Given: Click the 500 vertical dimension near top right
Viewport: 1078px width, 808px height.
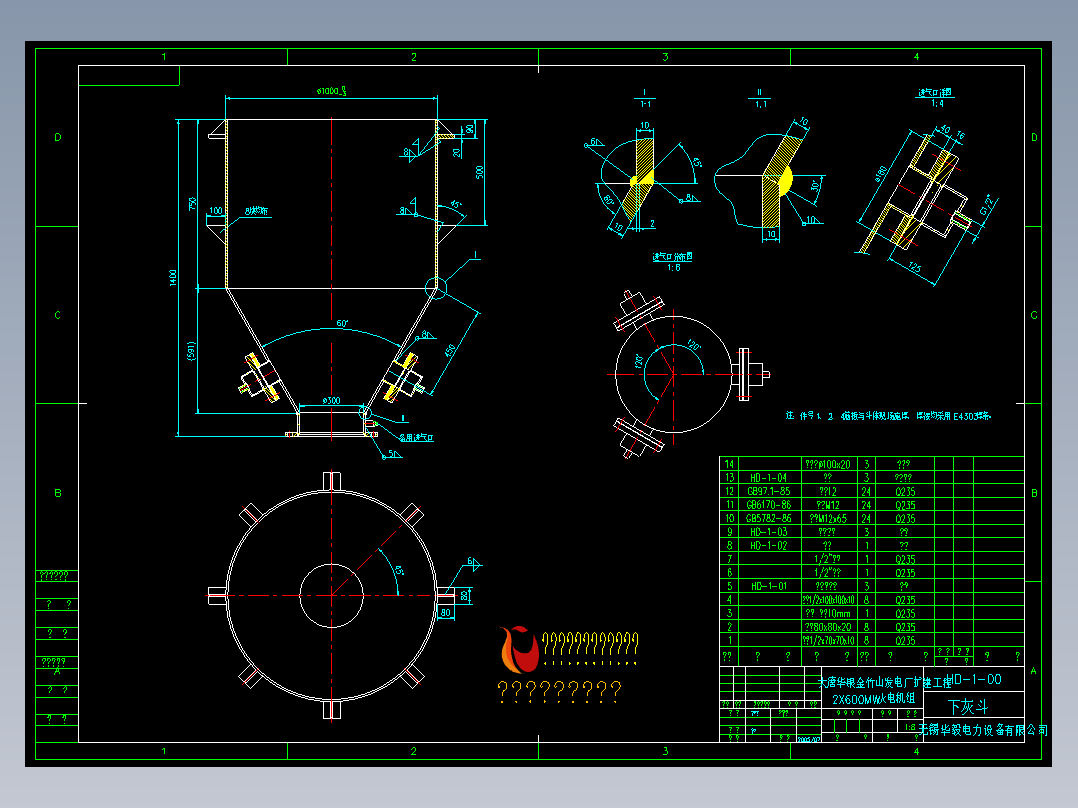Looking at the screenshot, I should [x=479, y=172].
